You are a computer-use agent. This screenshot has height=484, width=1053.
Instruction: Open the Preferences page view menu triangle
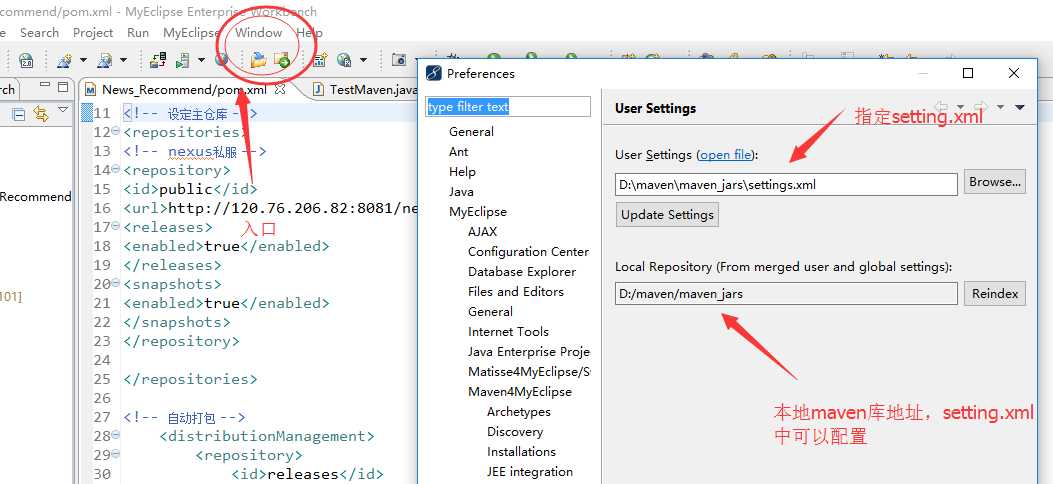point(1020,107)
